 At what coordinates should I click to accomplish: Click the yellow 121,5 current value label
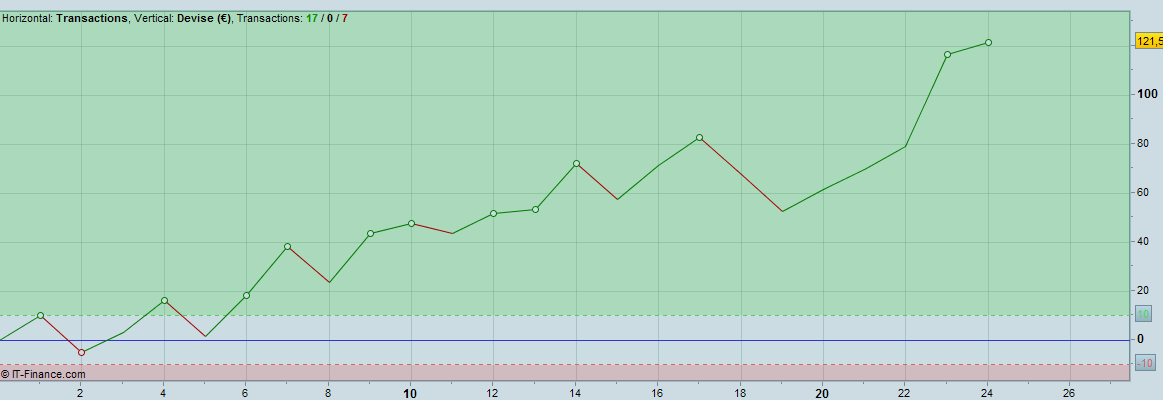[x=1149, y=42]
